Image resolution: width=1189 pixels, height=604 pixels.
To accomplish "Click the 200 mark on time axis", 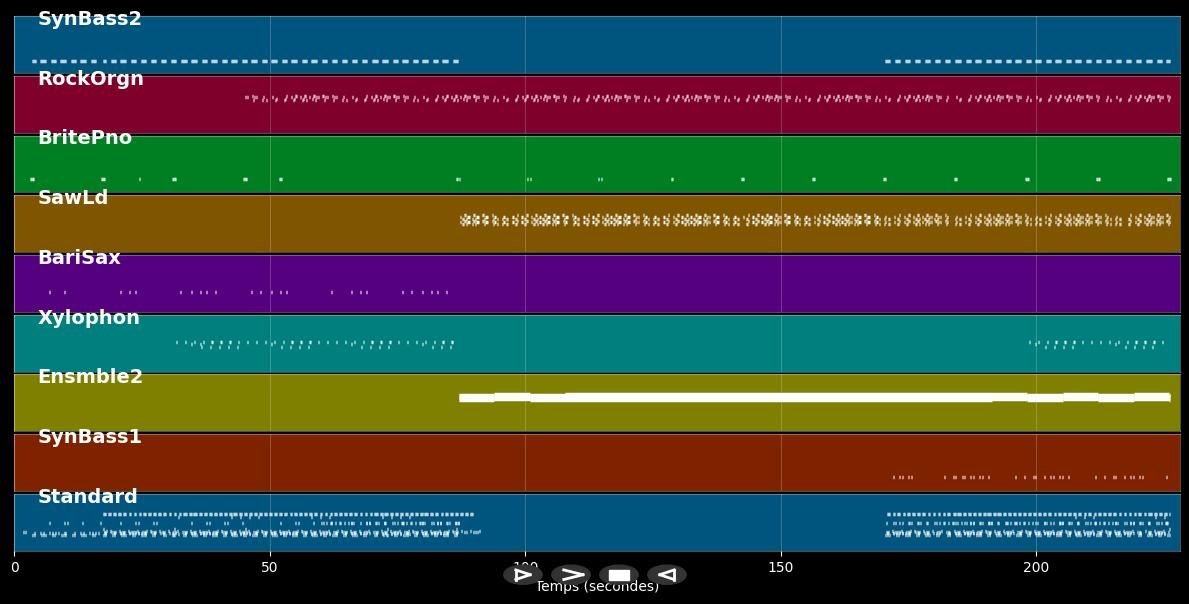I will [x=1036, y=568].
